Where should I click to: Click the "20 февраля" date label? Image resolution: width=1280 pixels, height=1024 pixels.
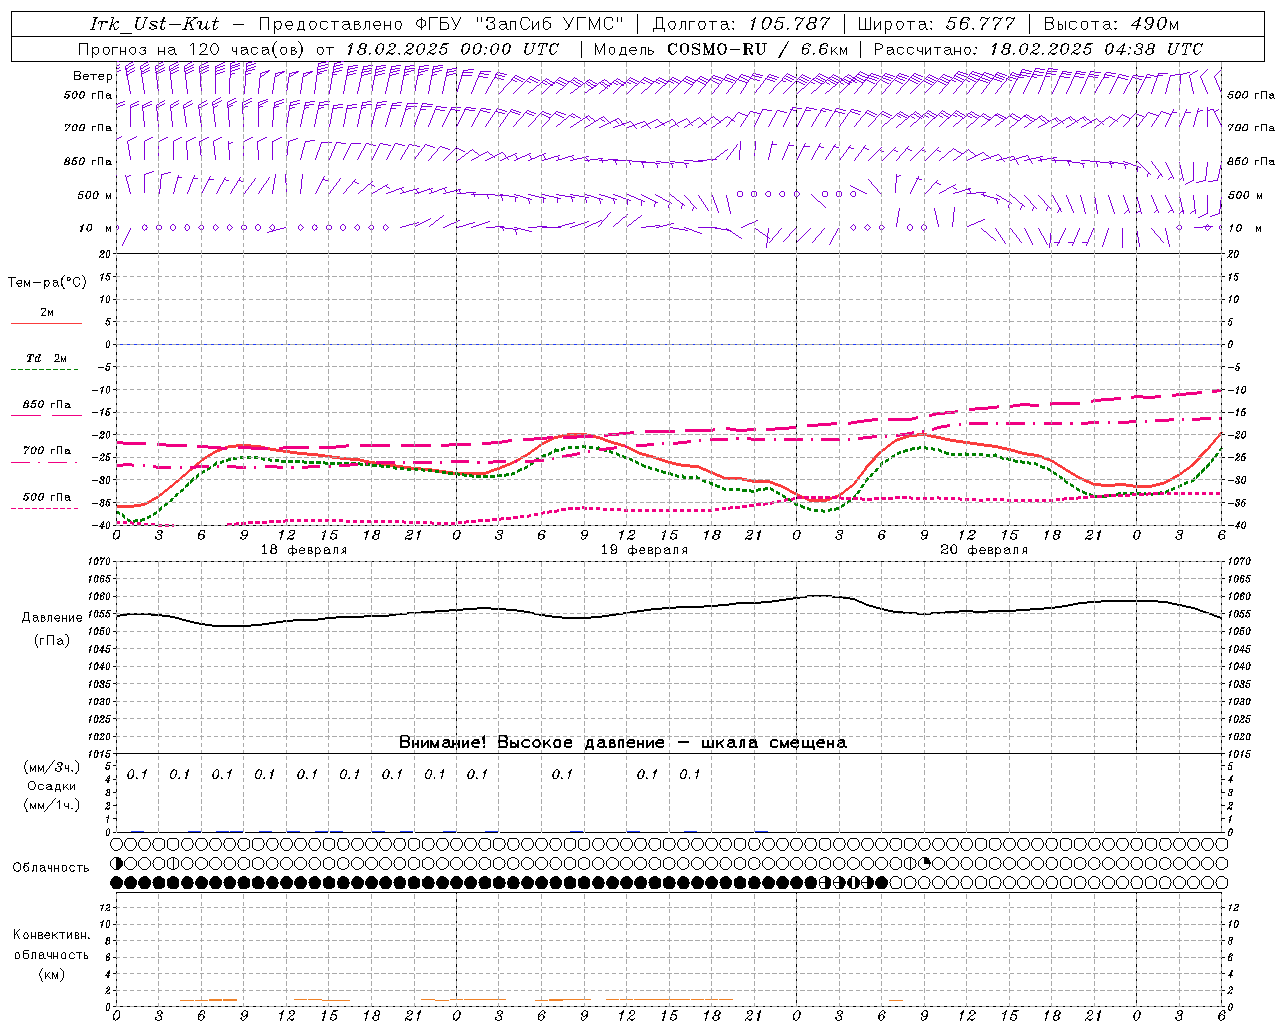coord(984,550)
